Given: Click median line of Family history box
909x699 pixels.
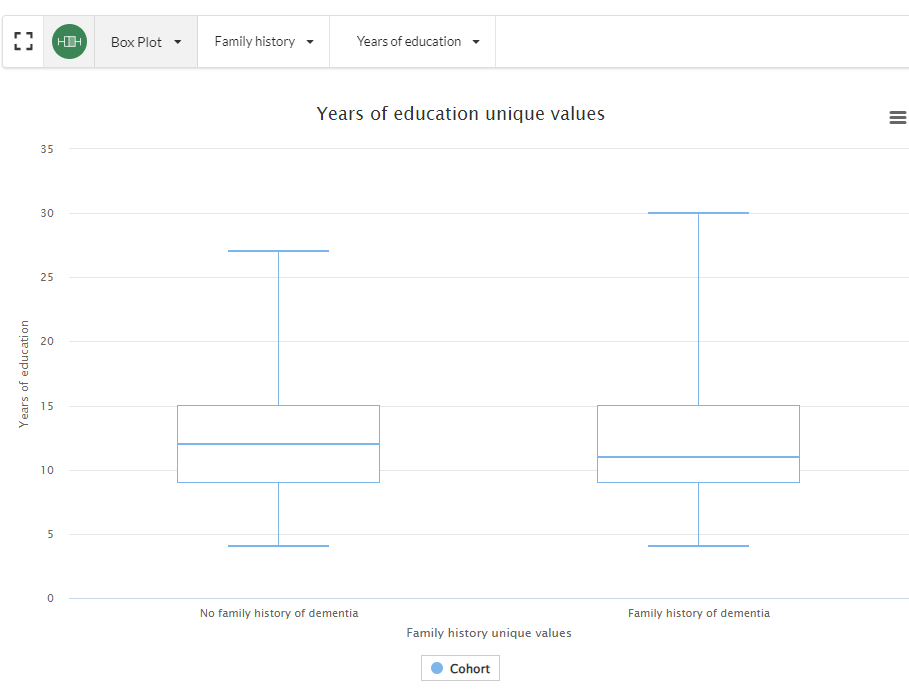Looking at the screenshot, I should click(x=698, y=457).
